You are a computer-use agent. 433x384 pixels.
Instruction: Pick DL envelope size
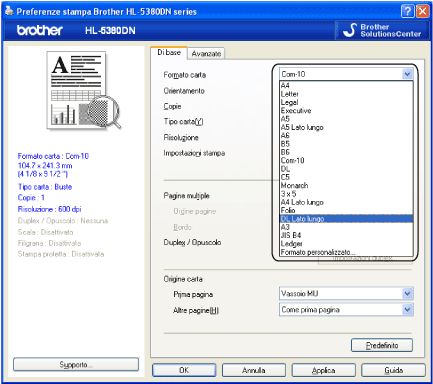[346, 169]
